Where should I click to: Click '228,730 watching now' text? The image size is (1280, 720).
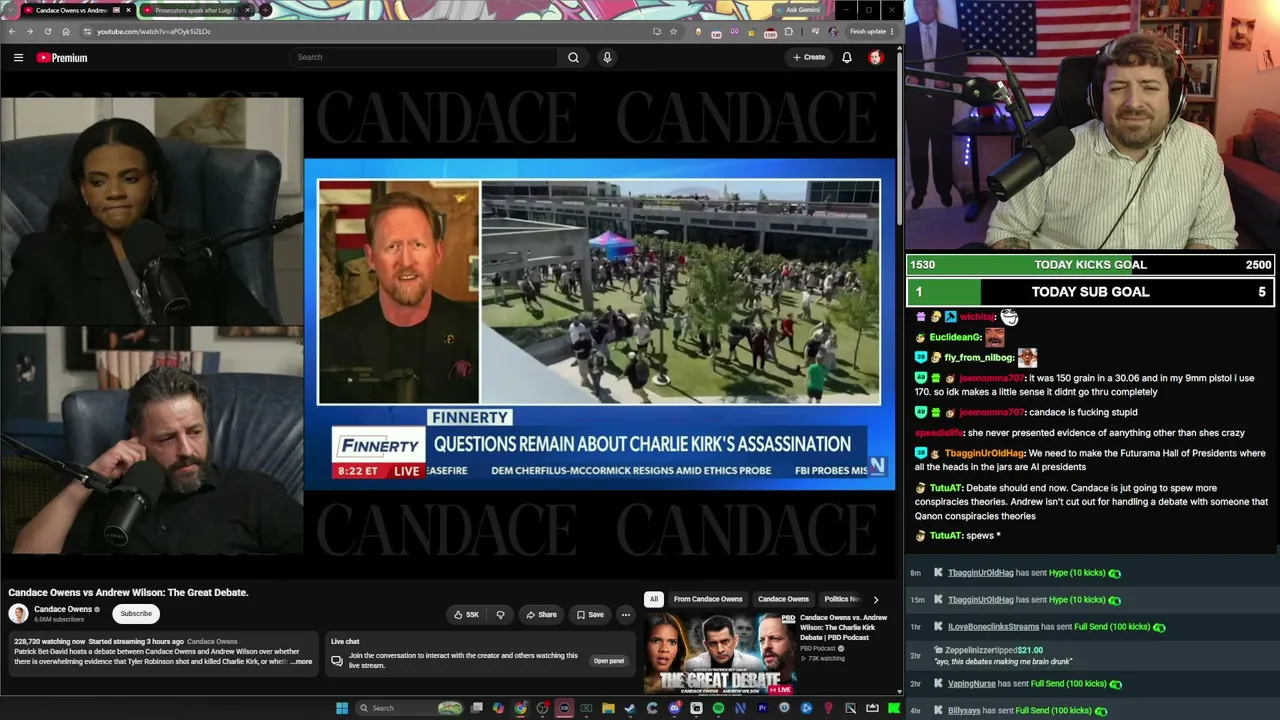click(49, 641)
